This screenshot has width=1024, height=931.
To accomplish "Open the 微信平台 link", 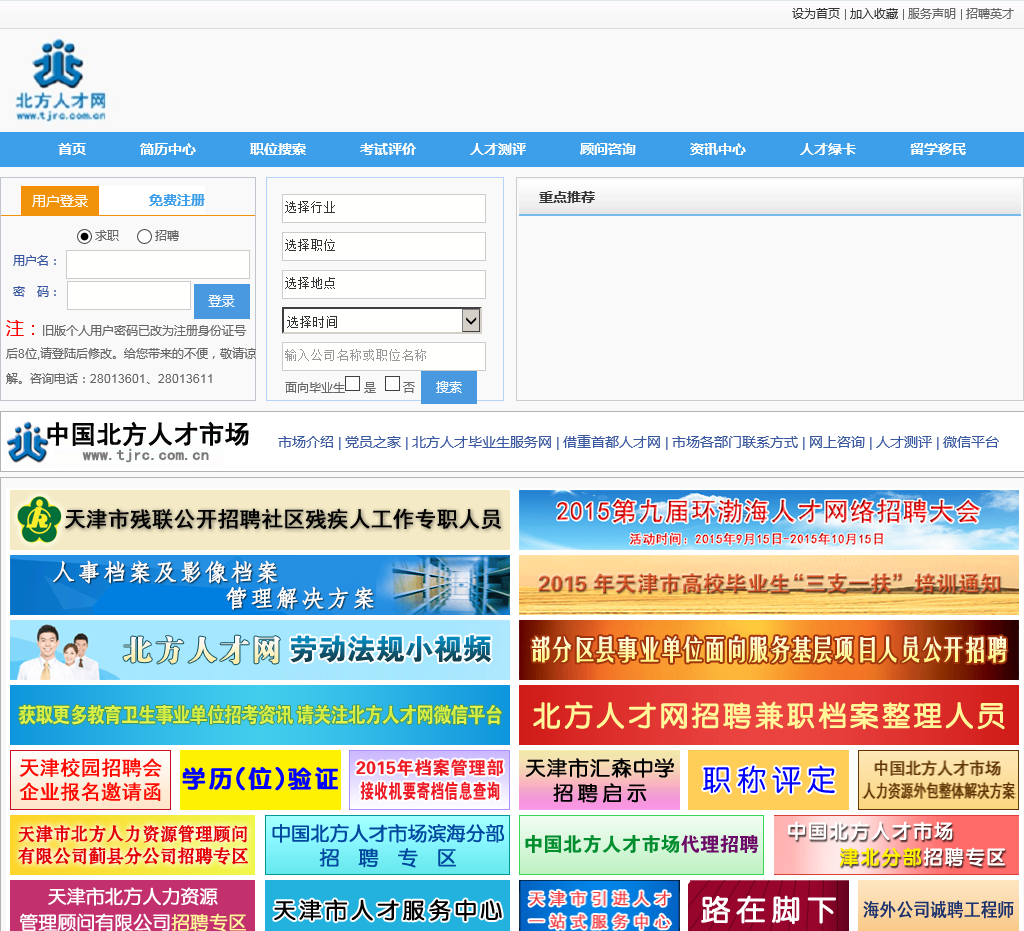I will [x=970, y=442].
